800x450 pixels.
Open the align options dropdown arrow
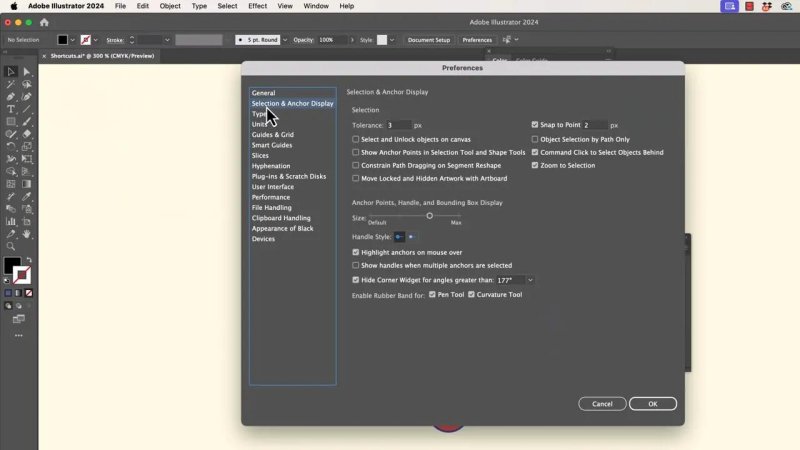(x=516, y=40)
